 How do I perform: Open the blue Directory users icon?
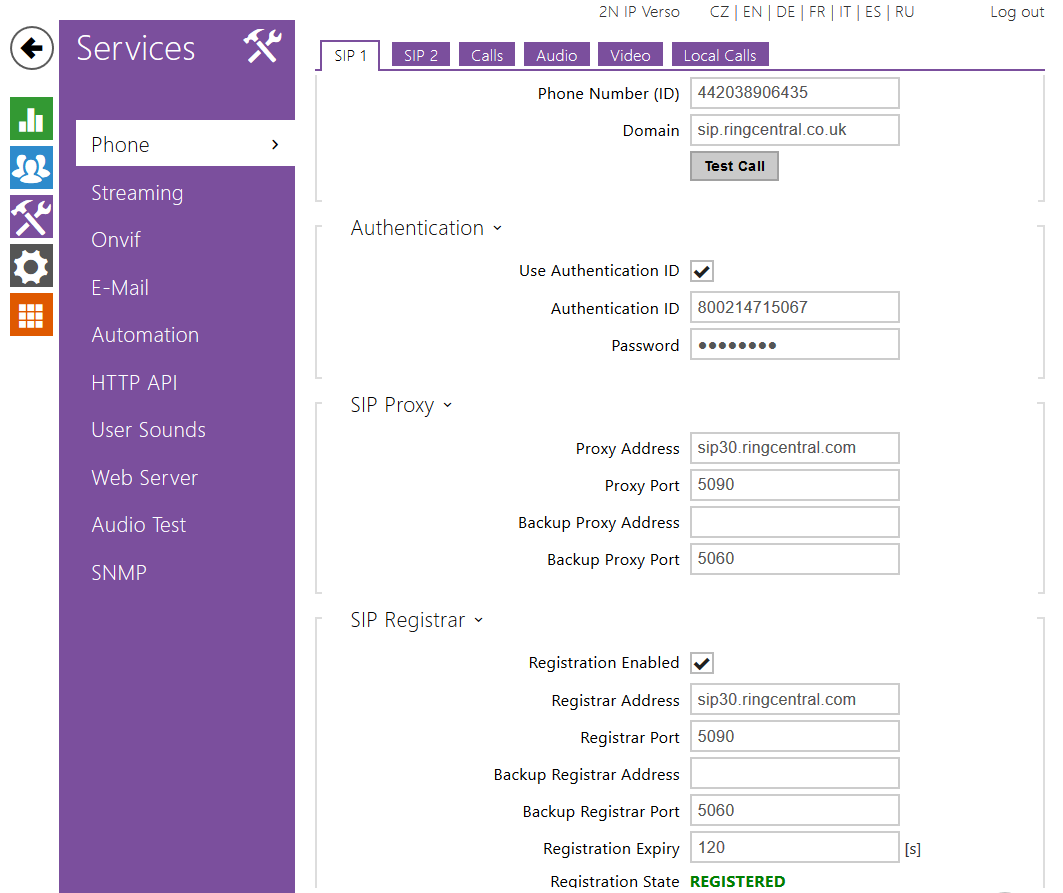[x=31, y=168]
